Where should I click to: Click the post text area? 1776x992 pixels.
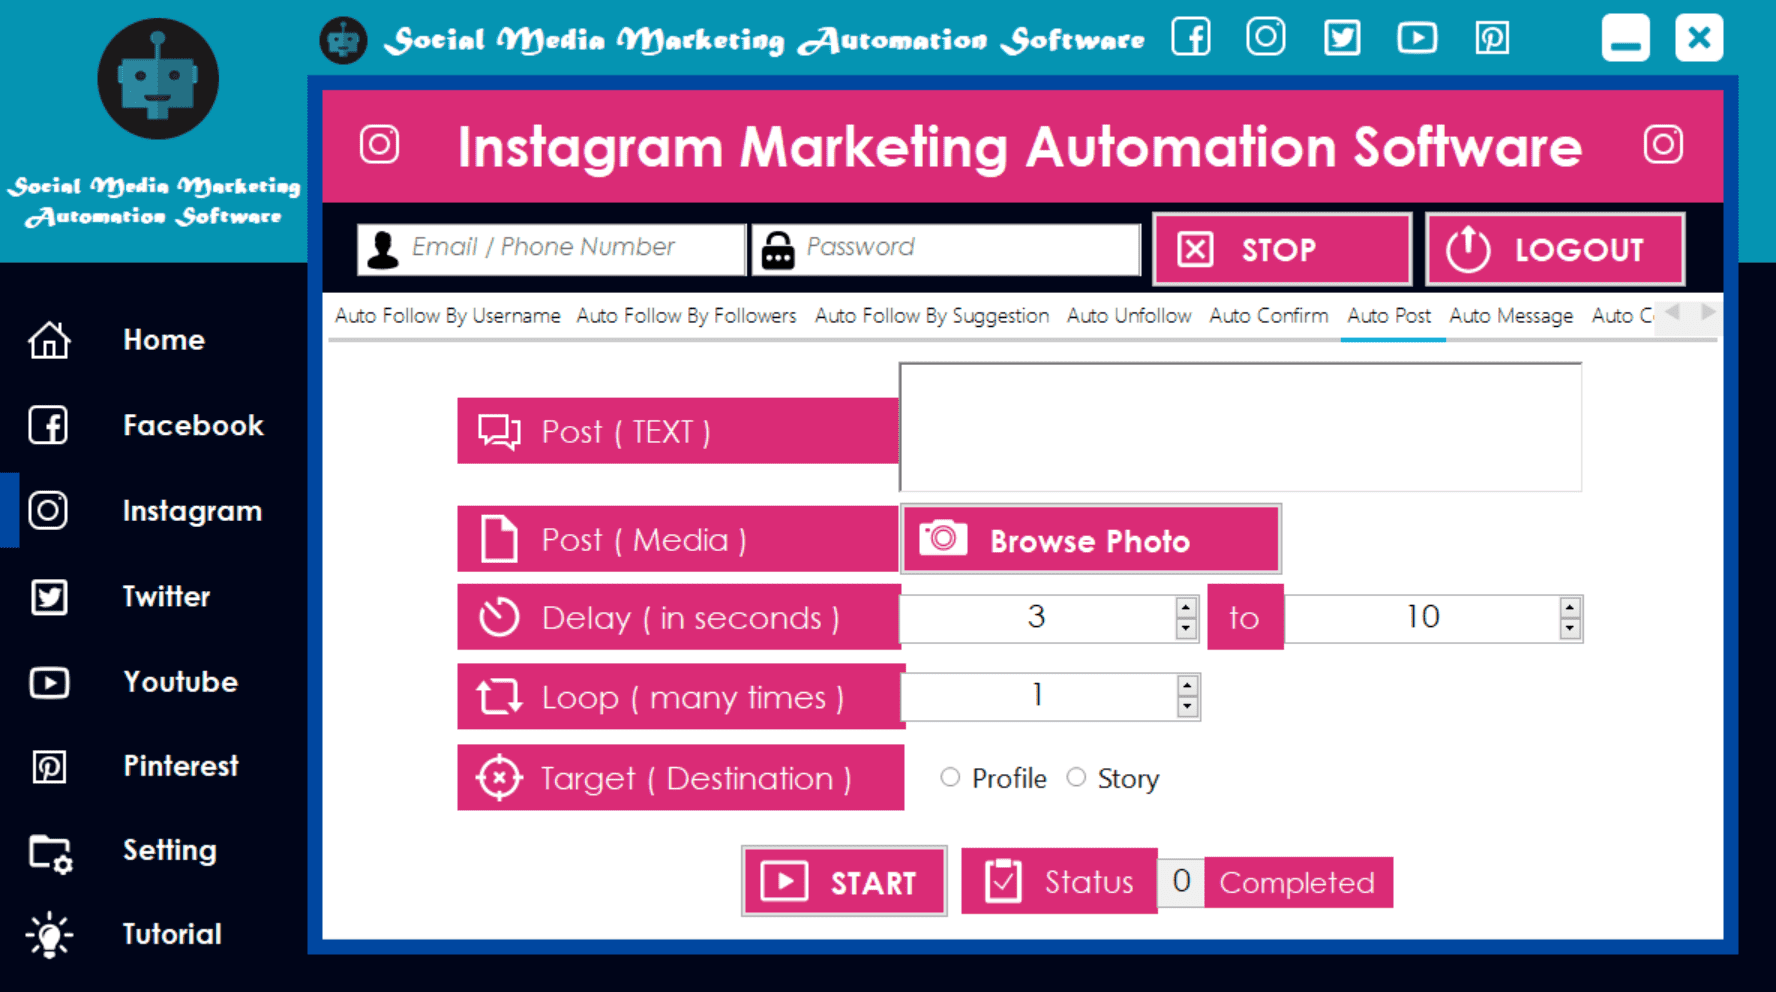click(x=1240, y=428)
